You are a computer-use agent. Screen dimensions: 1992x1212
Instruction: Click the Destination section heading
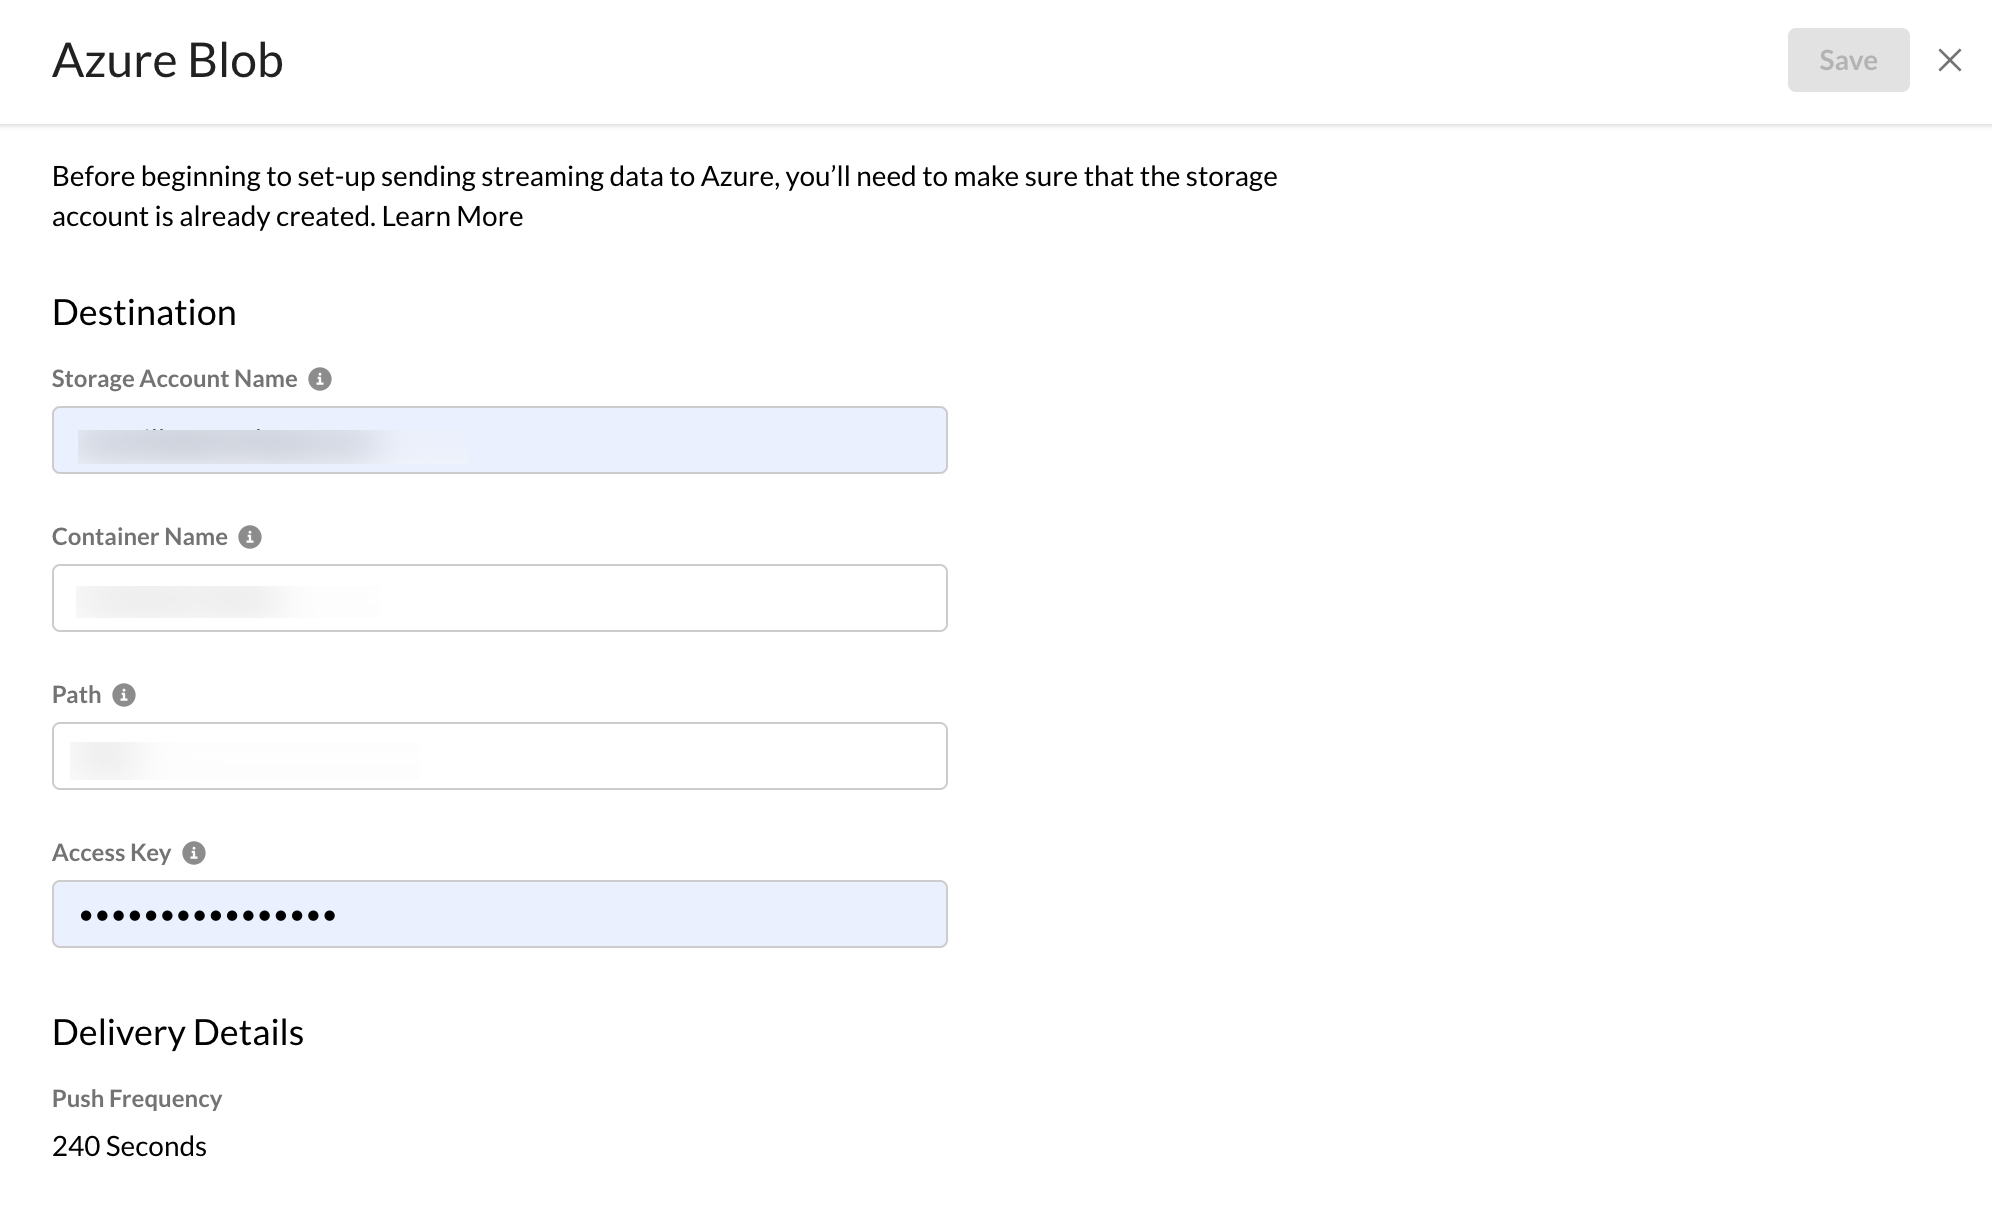click(x=143, y=312)
